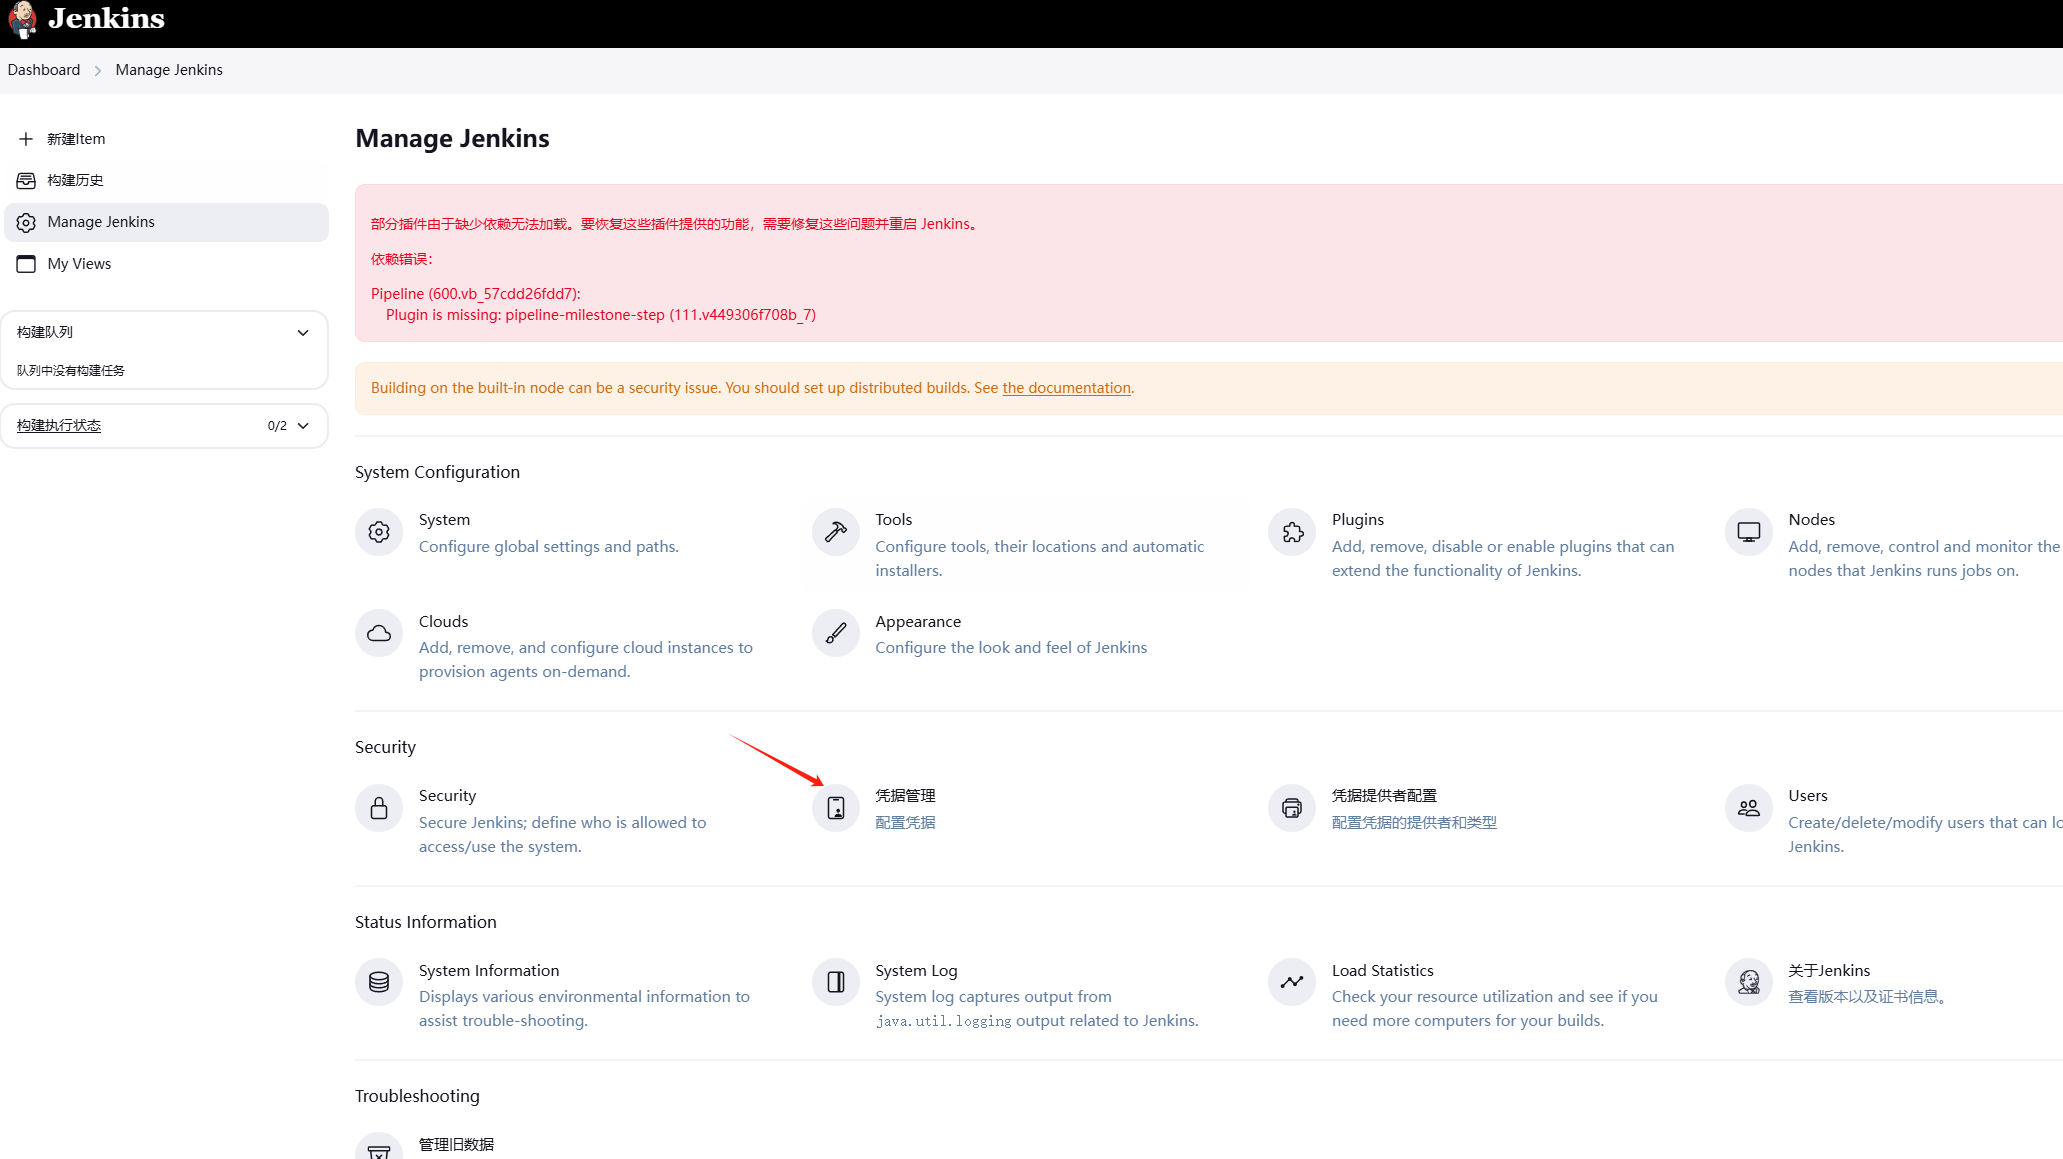2063x1159 pixels.
Task: Open the Load Statistics graph icon
Action: point(1292,982)
